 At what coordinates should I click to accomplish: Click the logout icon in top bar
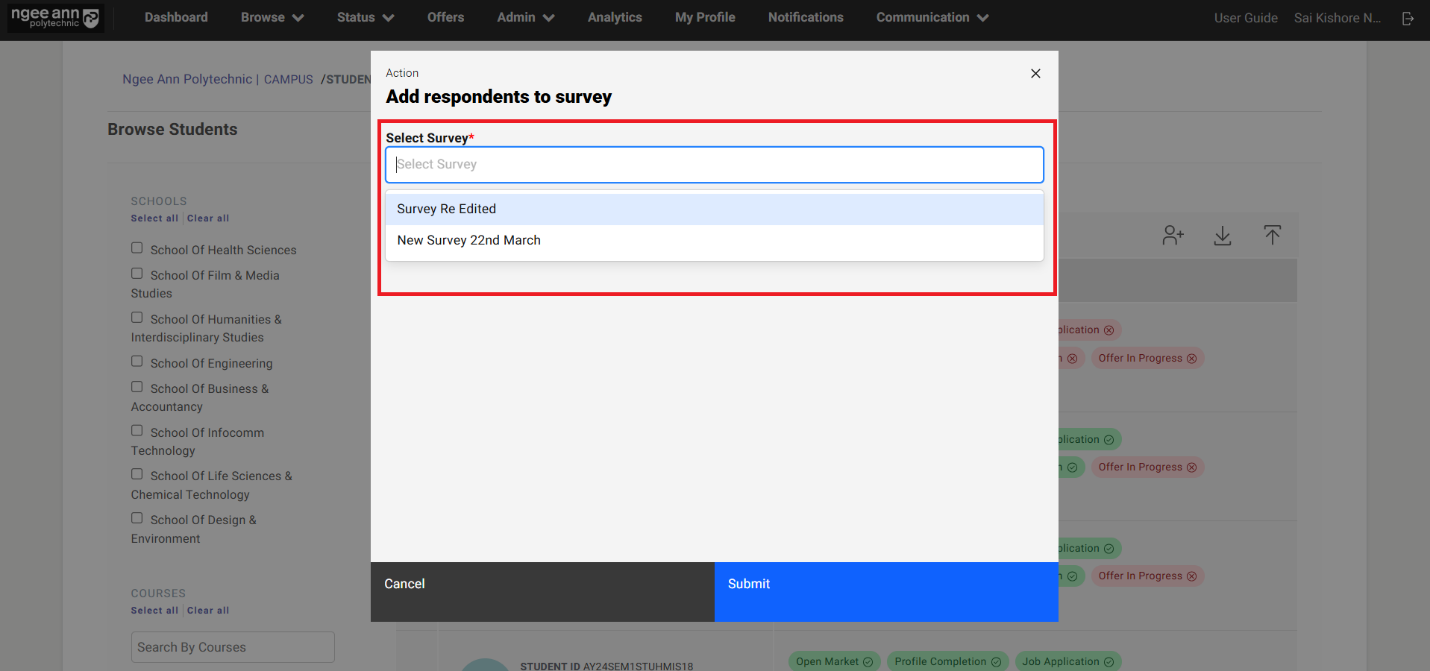click(1408, 18)
